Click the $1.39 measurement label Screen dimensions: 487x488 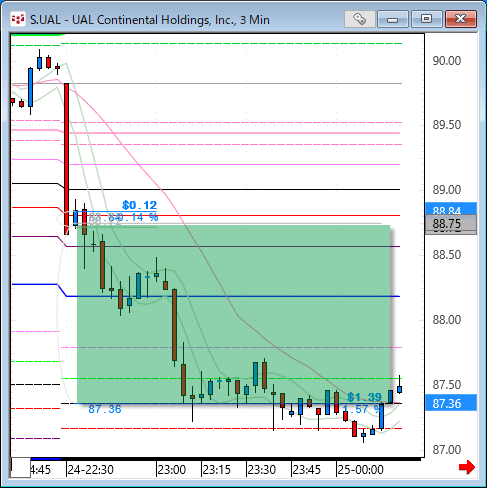364,397
